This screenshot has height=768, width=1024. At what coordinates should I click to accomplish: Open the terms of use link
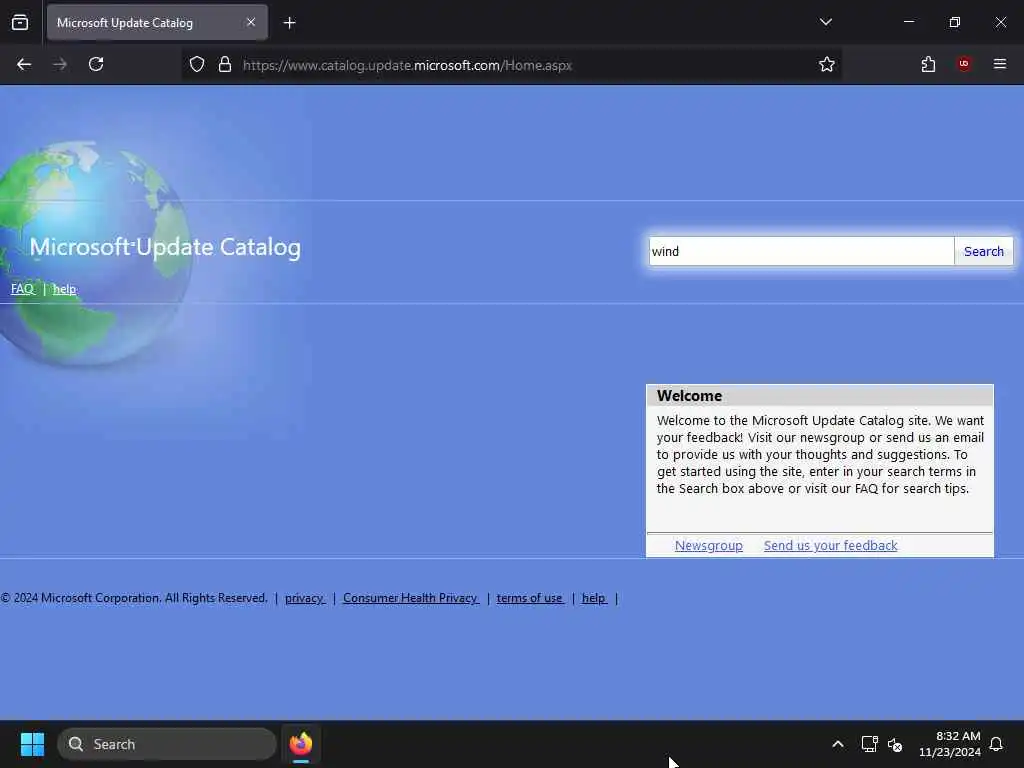pos(530,598)
